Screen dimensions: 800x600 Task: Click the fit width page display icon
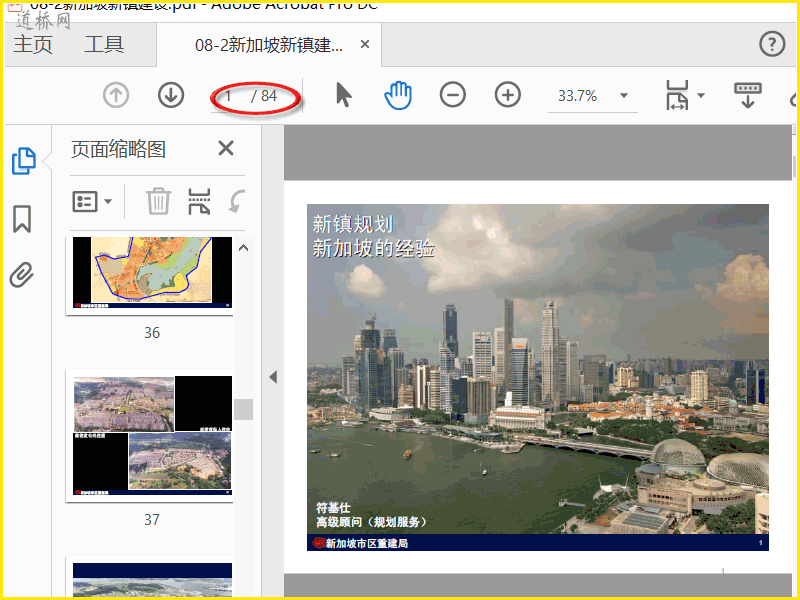677,95
